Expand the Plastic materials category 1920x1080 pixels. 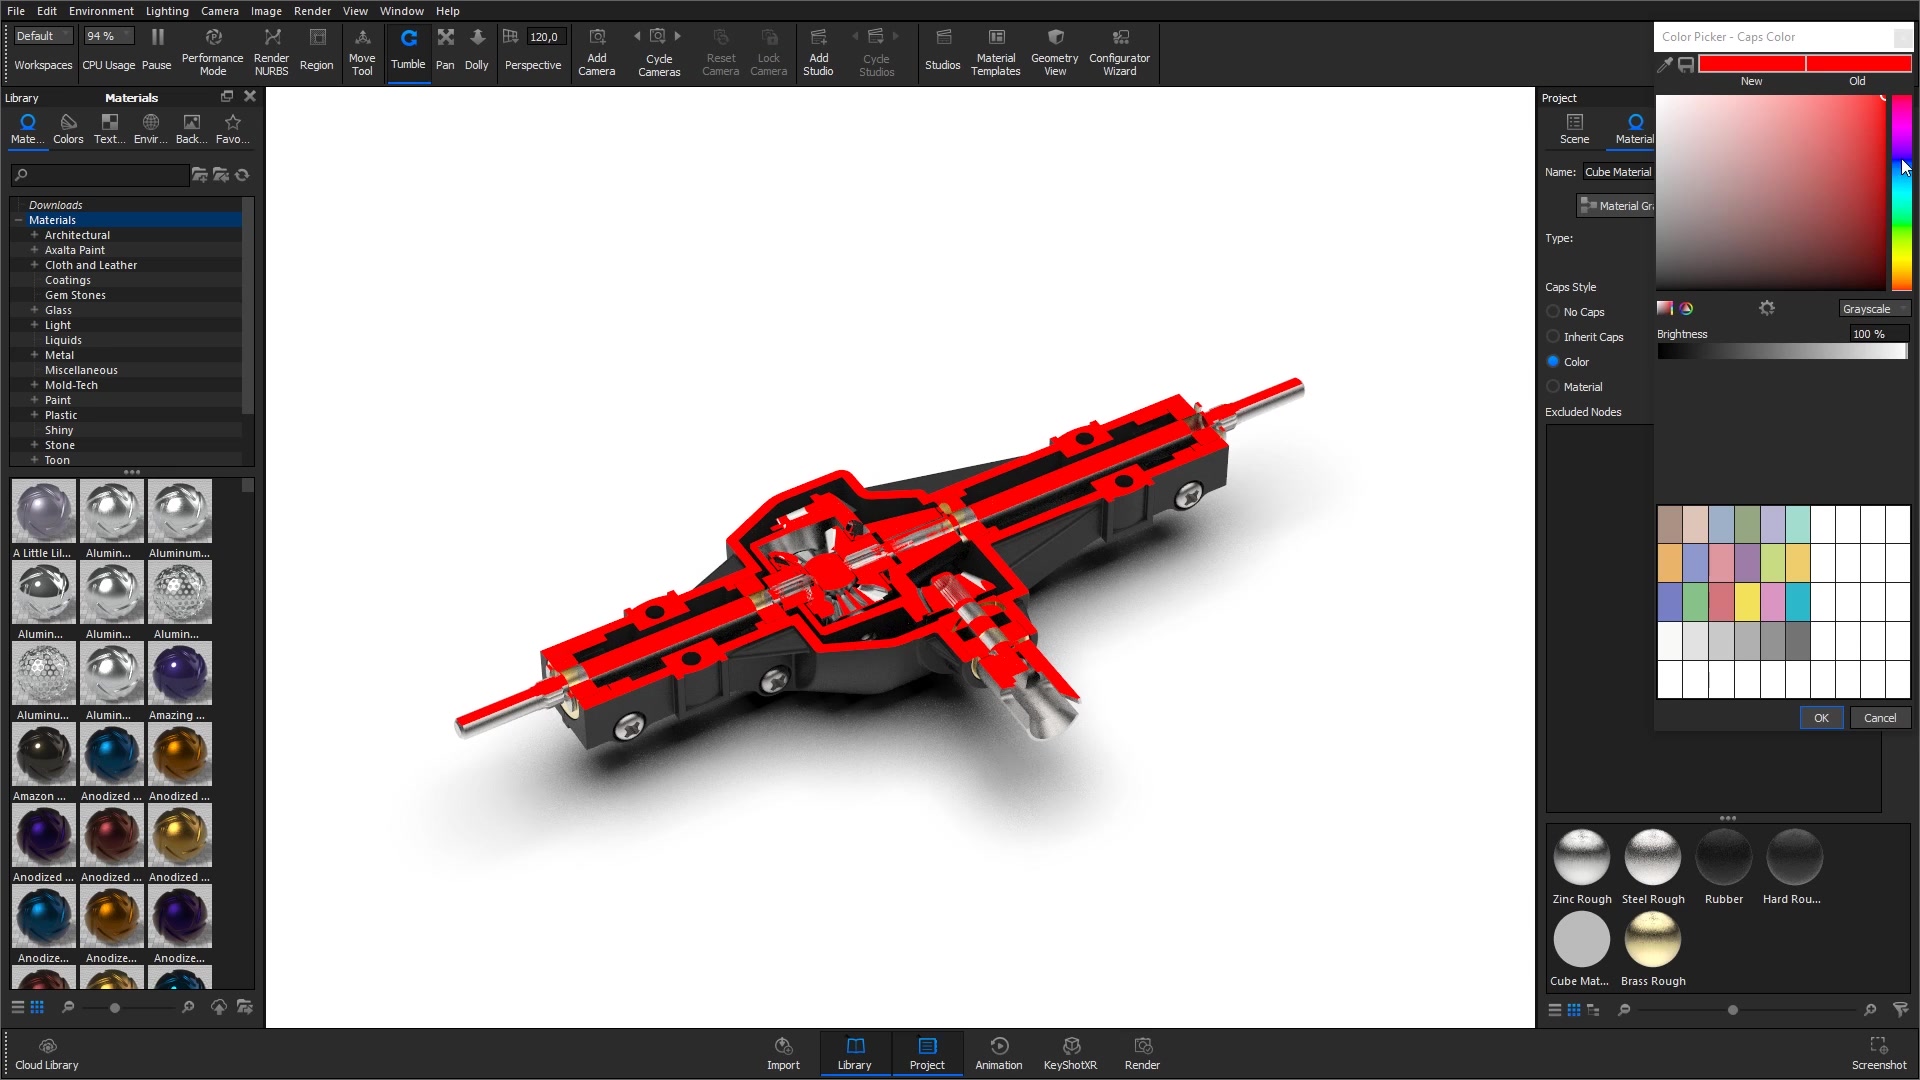pos(36,415)
